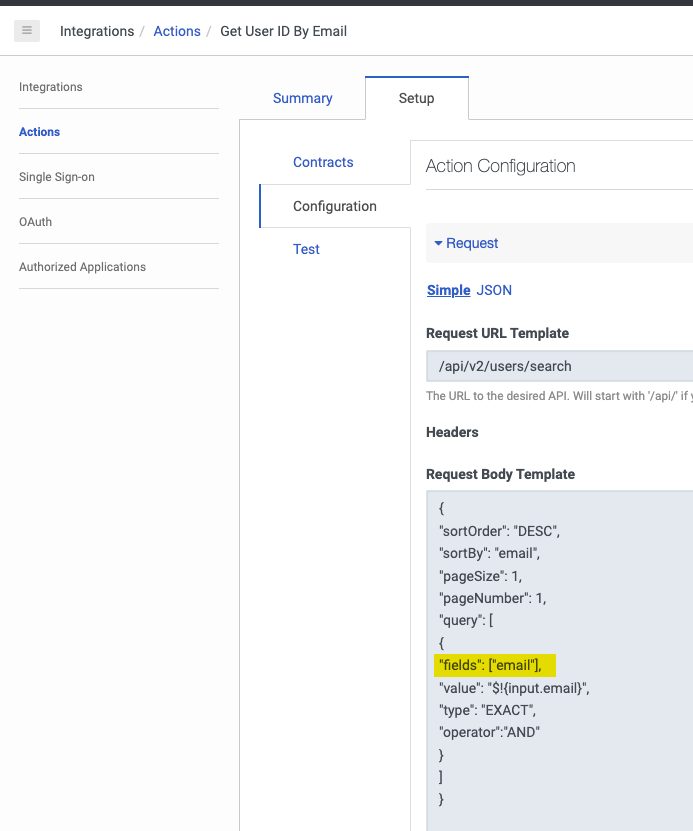Open OAuth settings in sidebar
Screen dimensions: 693x831
coord(36,222)
